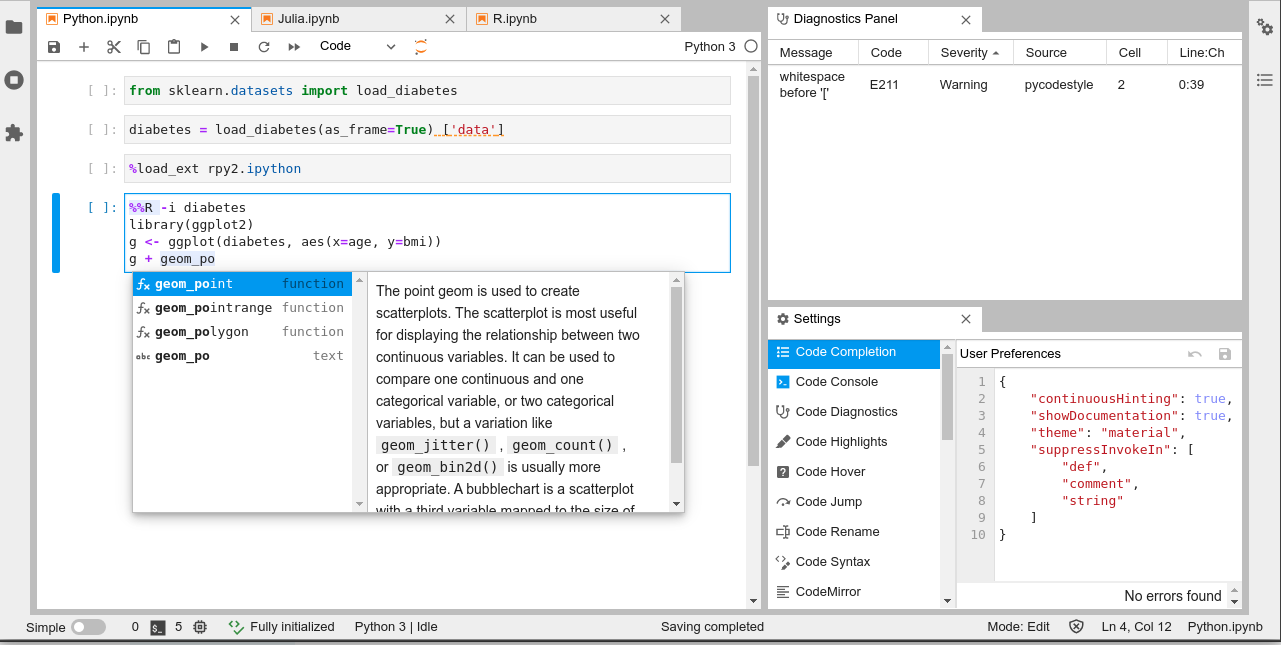Open the table of contents sidebar icon
1281x645 pixels.
click(1265, 80)
